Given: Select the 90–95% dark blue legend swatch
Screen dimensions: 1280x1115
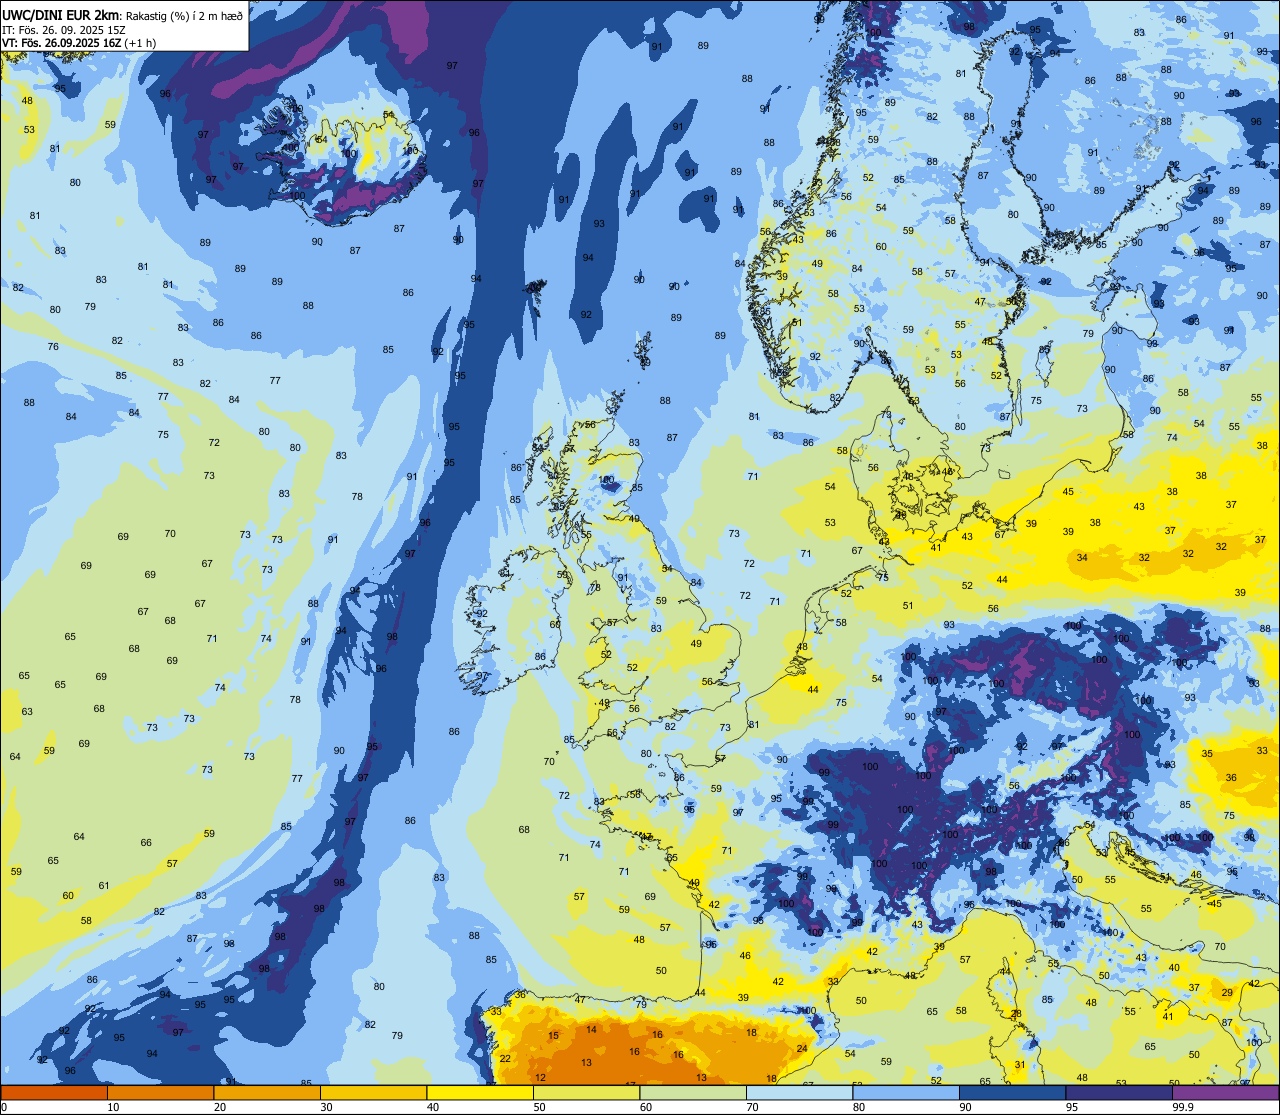Looking at the screenshot, I should tap(1012, 1092).
